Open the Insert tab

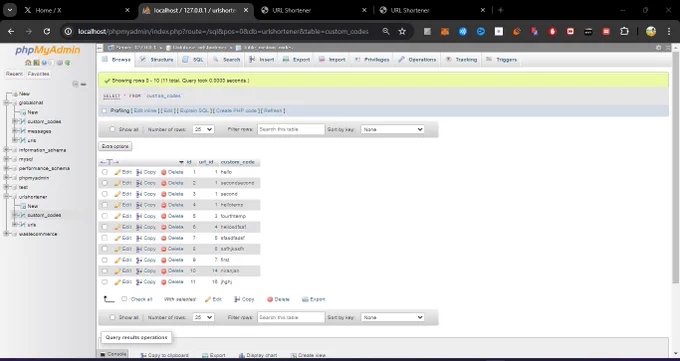coord(262,60)
